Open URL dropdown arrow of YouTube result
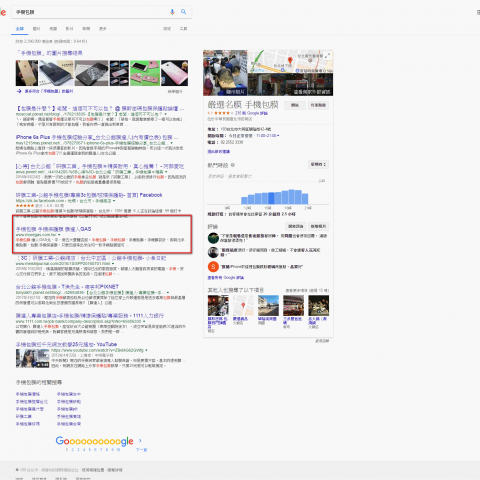 146,350
